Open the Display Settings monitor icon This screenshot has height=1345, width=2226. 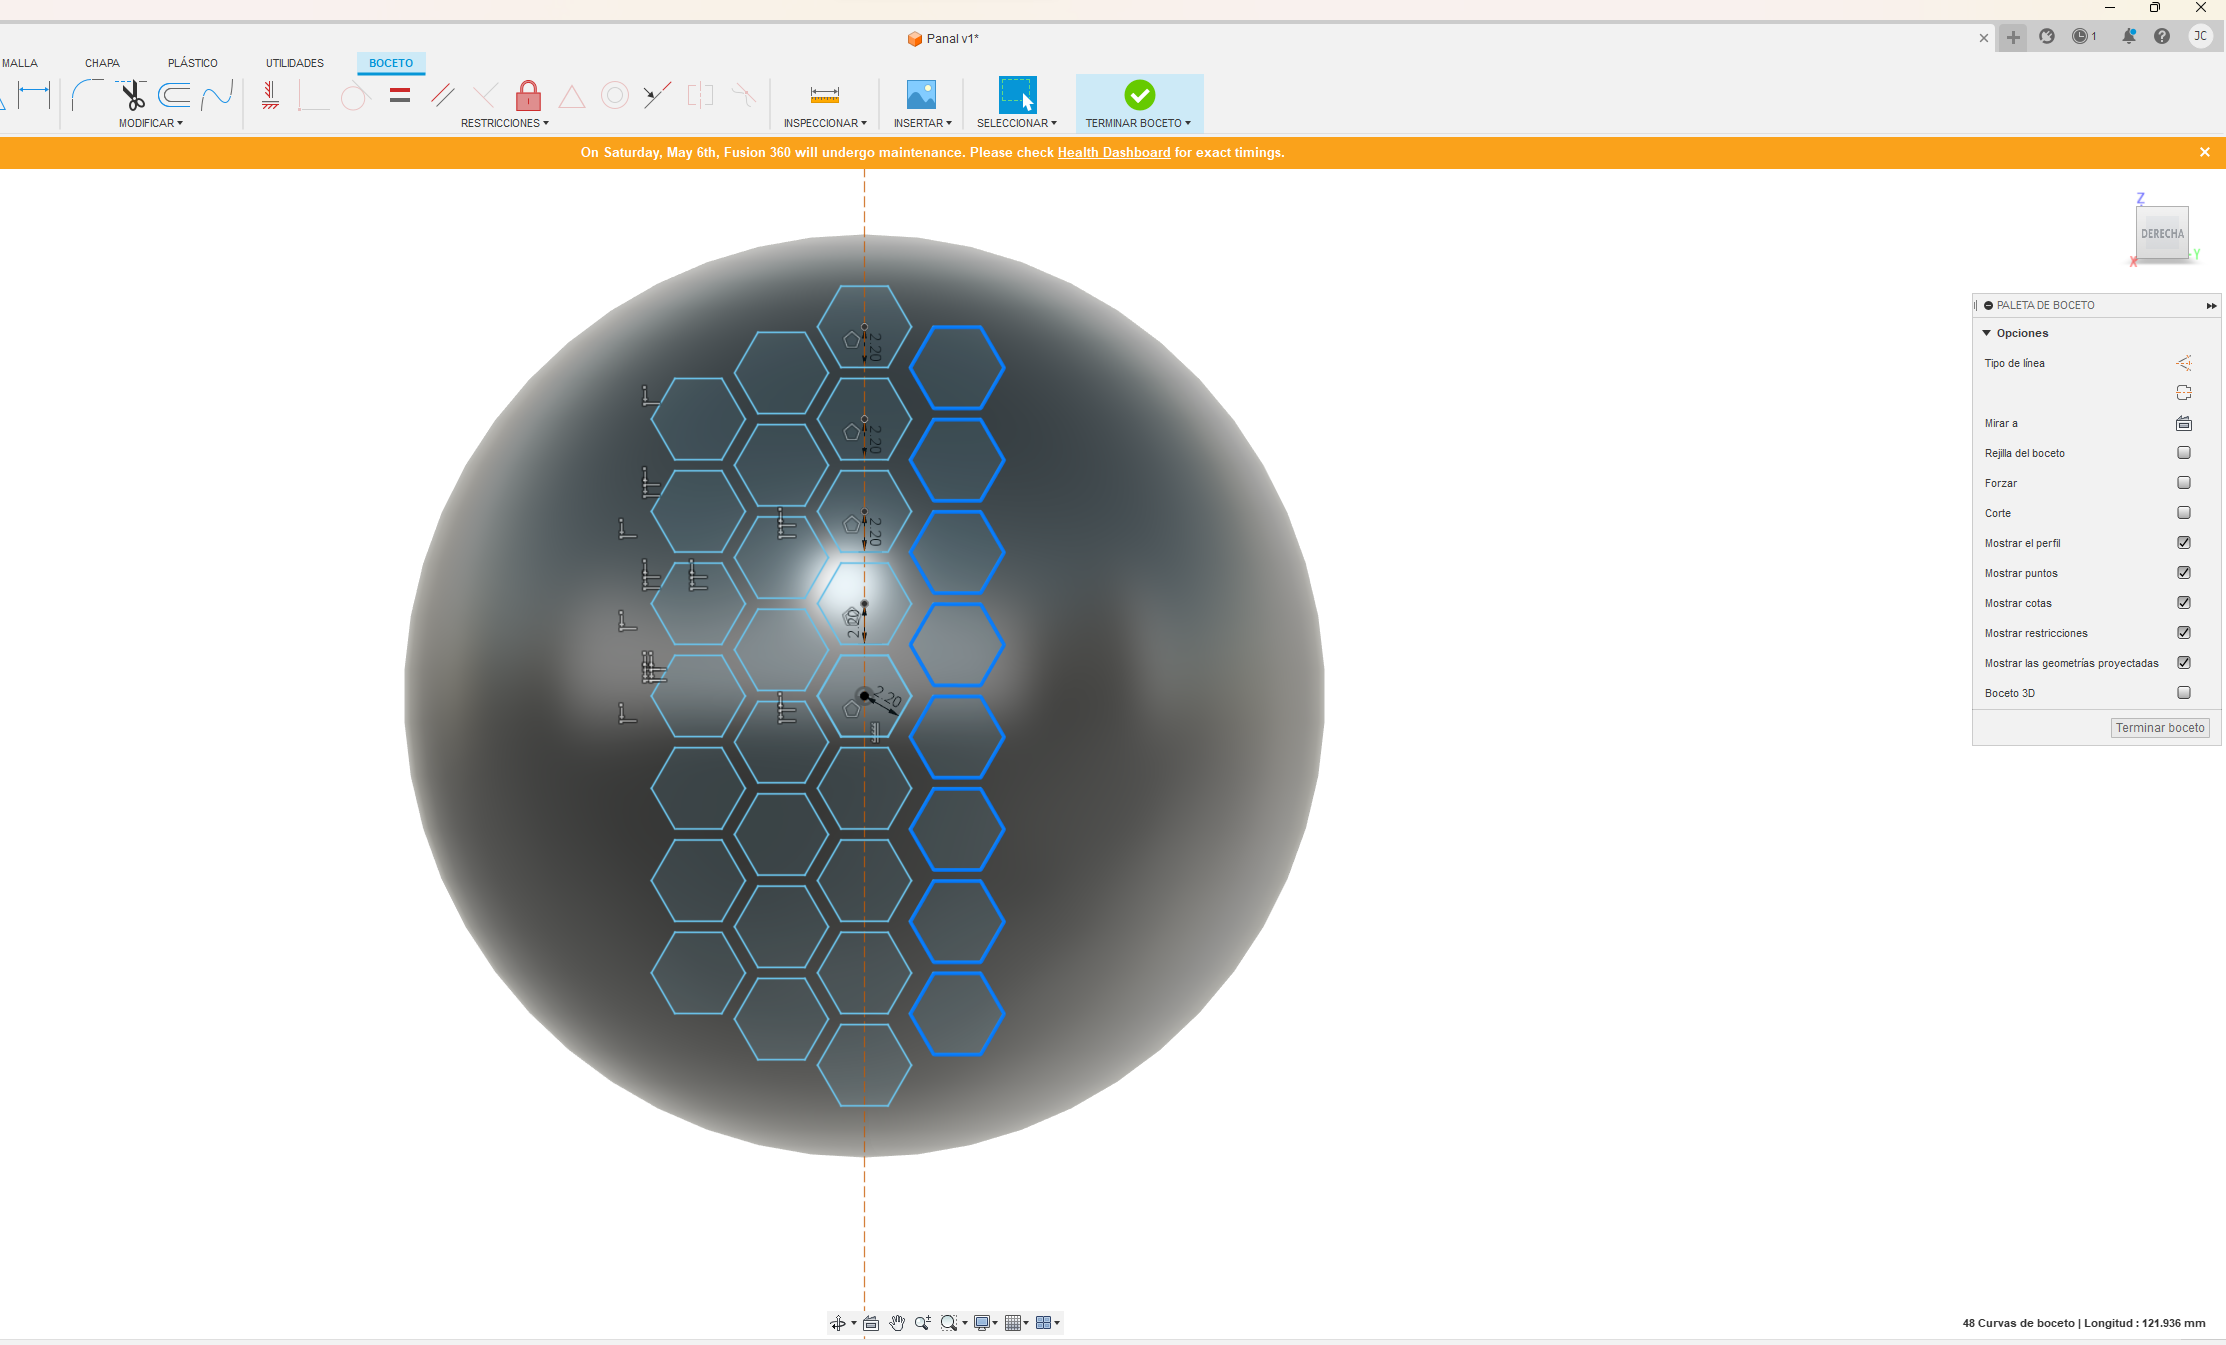pyautogui.click(x=982, y=1323)
